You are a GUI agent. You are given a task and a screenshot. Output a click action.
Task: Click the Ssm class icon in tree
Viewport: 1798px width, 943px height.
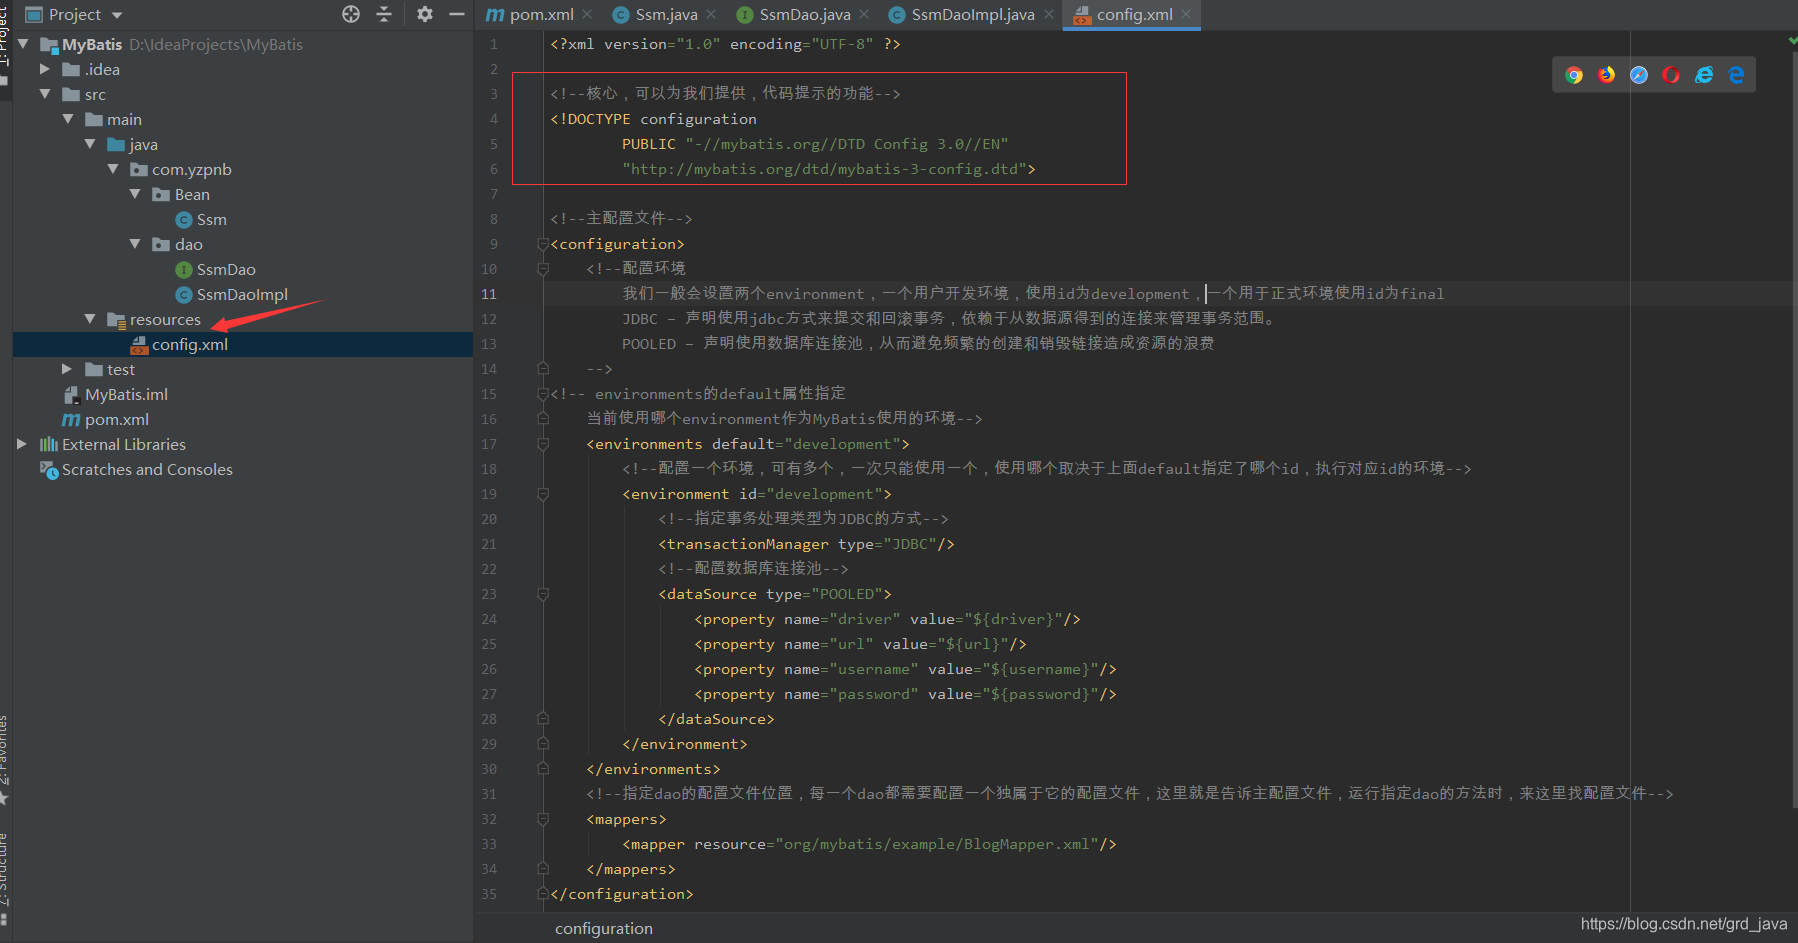[x=184, y=219]
